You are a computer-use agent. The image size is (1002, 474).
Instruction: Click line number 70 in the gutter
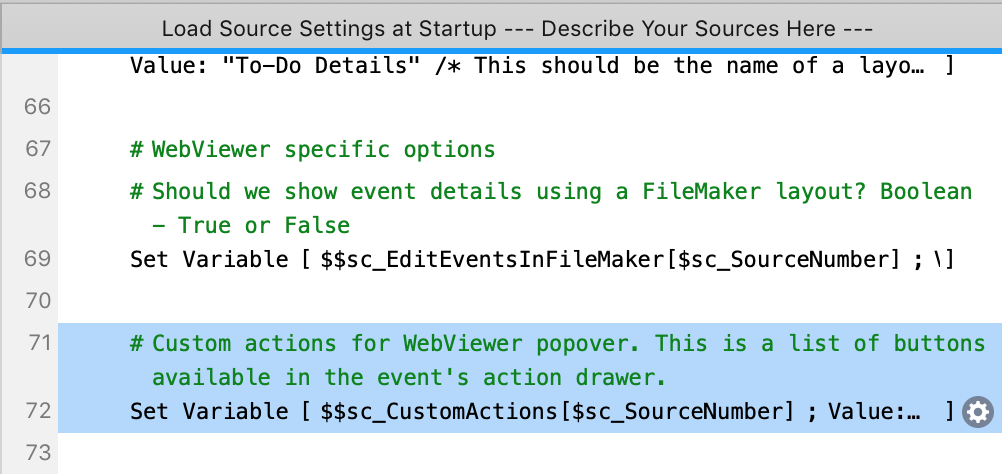point(37,300)
